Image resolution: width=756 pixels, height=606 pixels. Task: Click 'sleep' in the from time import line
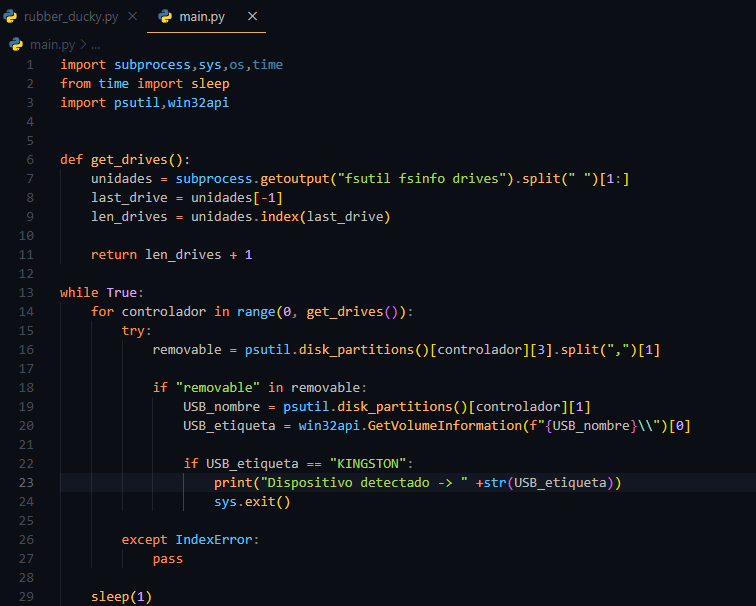[210, 83]
